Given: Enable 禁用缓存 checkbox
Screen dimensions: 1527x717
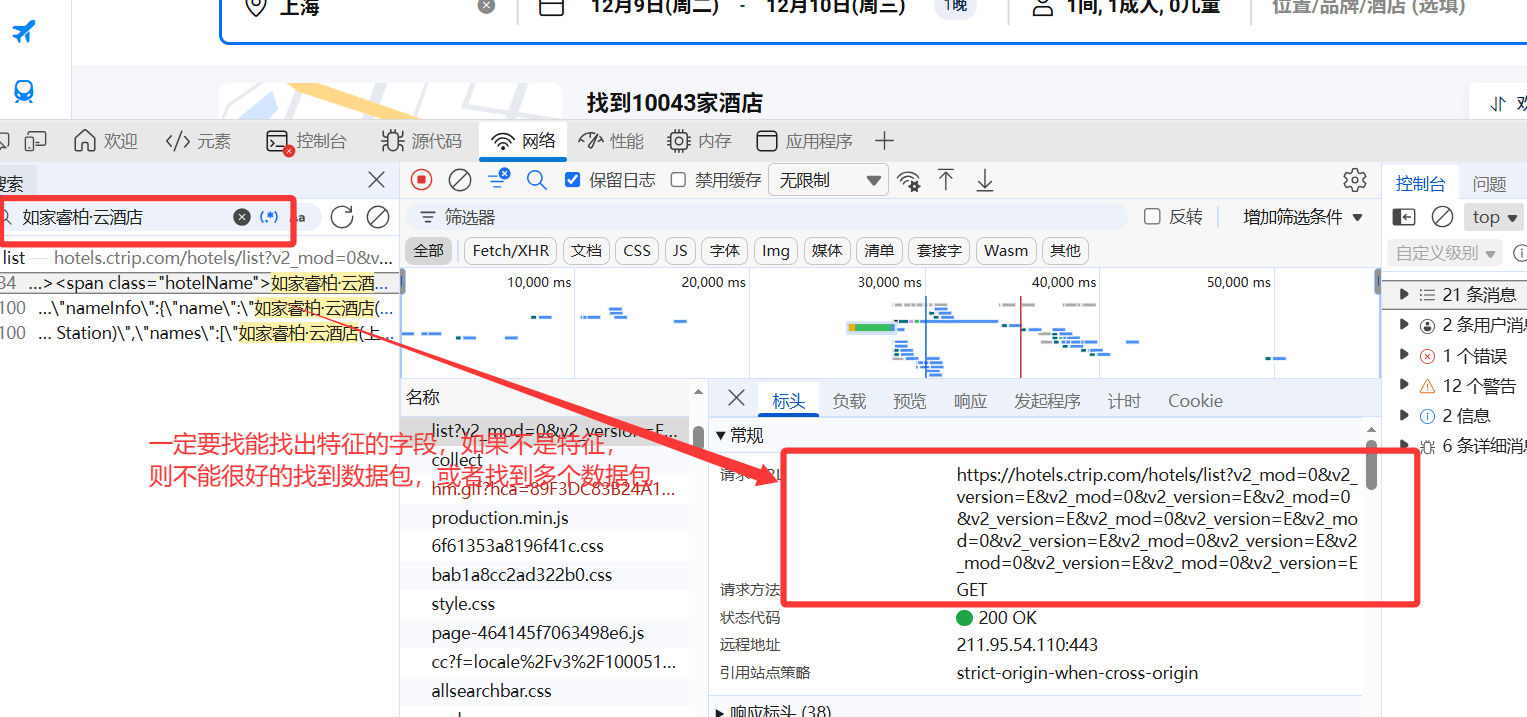Looking at the screenshot, I should click(678, 180).
